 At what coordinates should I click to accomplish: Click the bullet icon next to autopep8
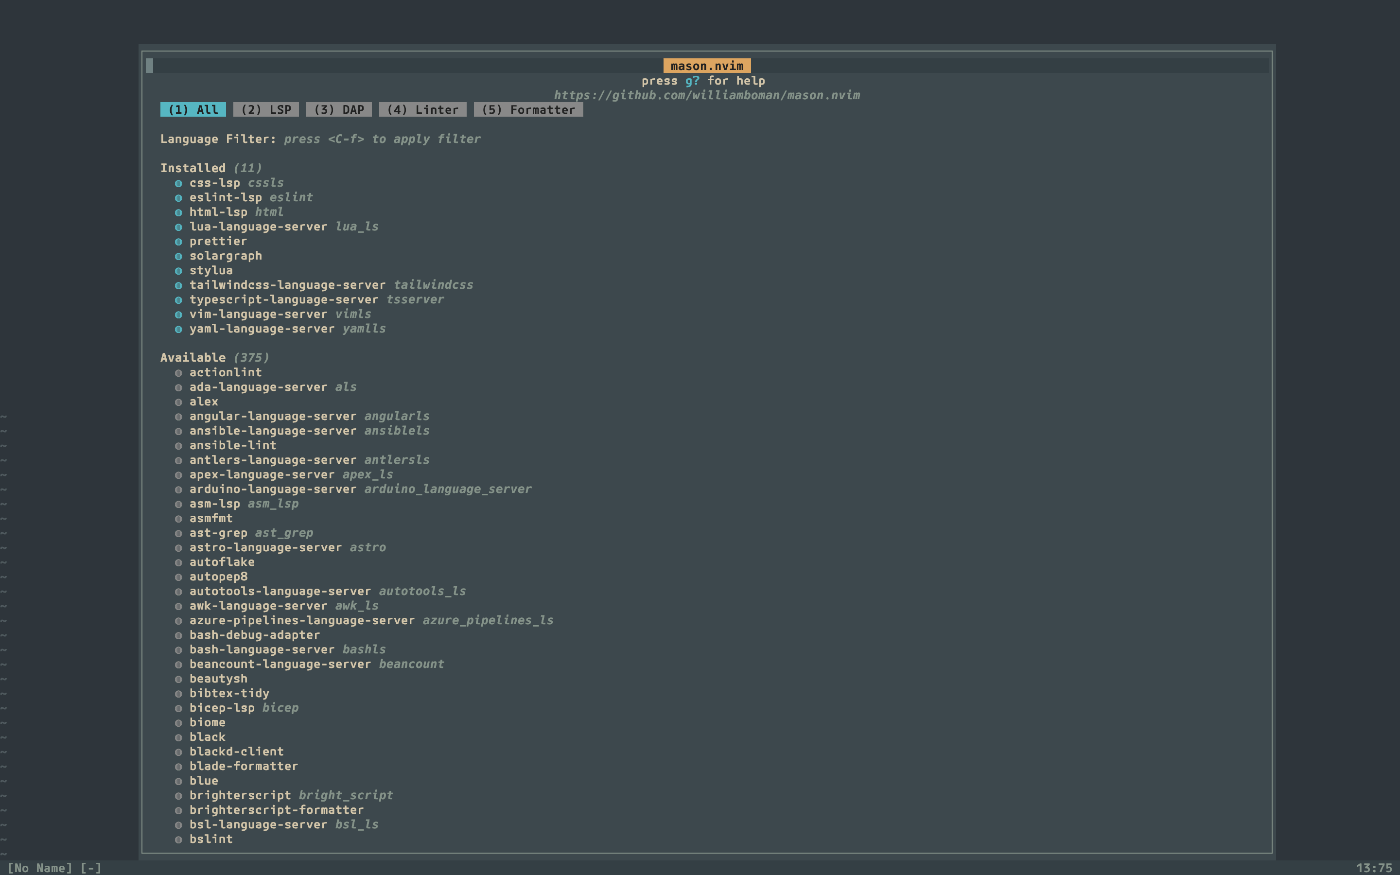pos(179,577)
